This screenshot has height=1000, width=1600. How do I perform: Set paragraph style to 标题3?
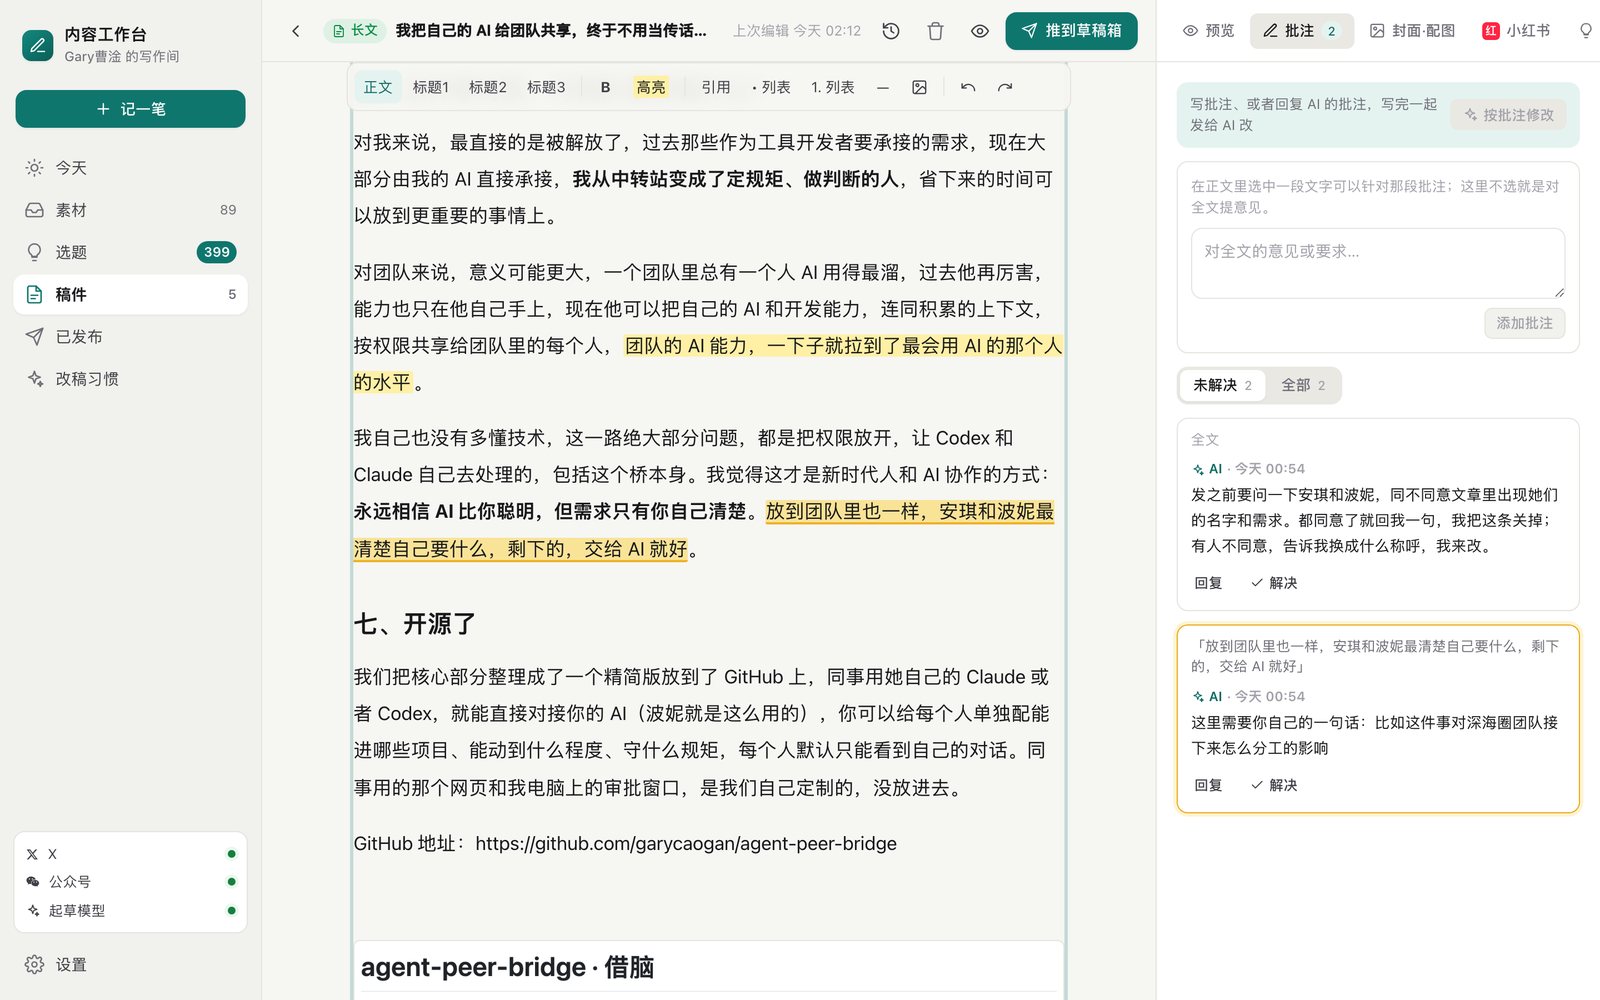tap(546, 88)
